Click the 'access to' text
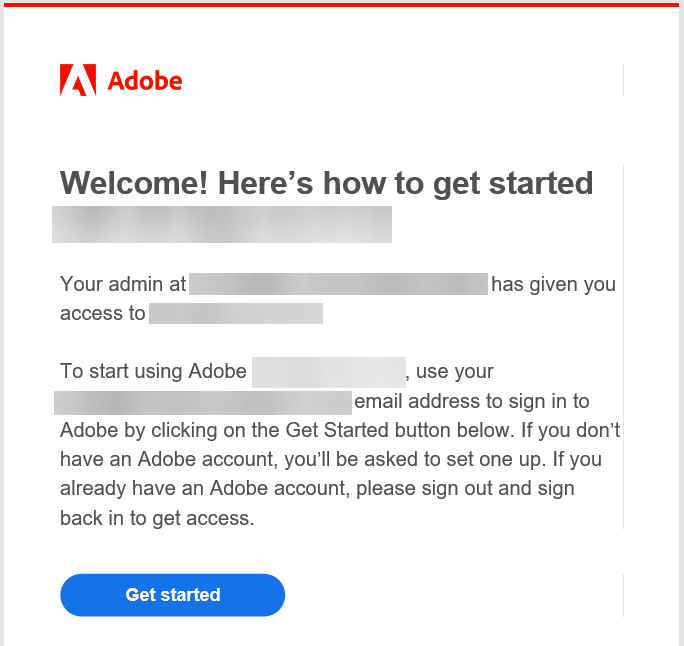Screen dimensions: 684x646 pos(103,313)
